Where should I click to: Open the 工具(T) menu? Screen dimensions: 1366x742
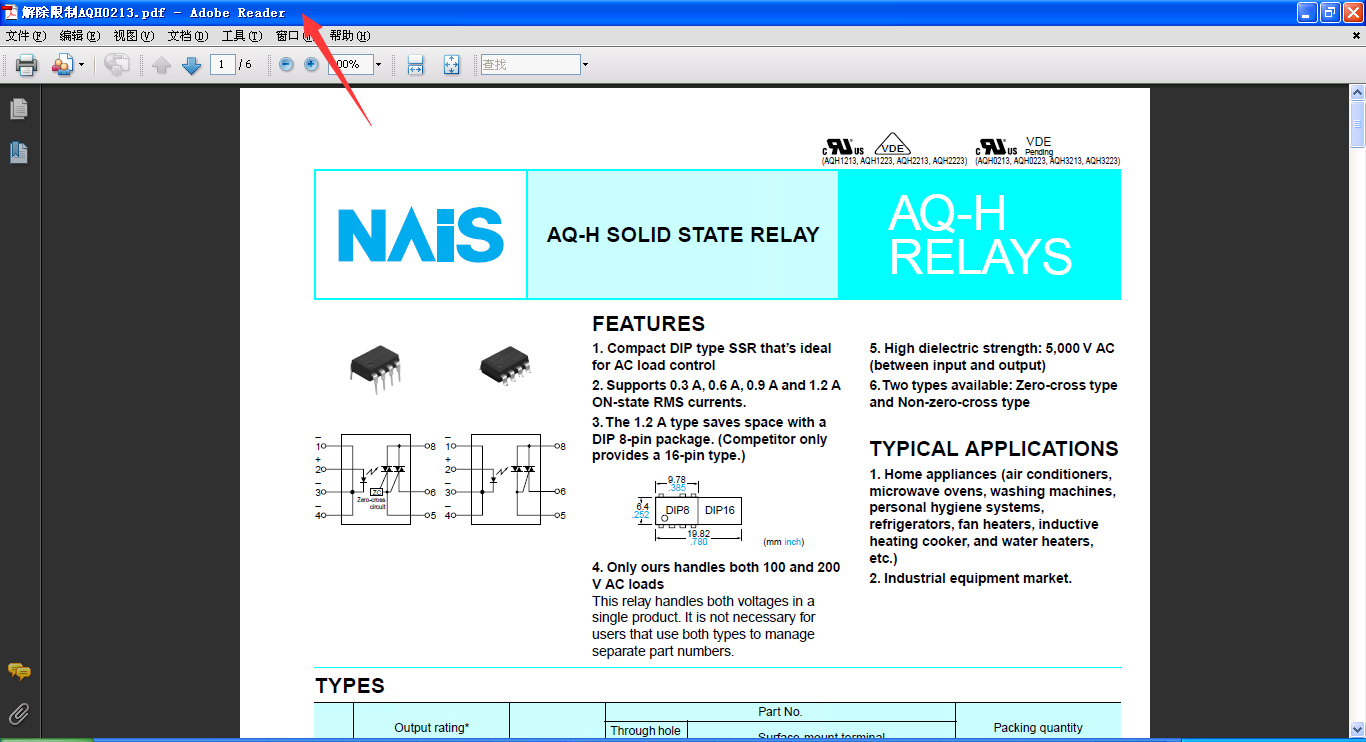point(242,36)
